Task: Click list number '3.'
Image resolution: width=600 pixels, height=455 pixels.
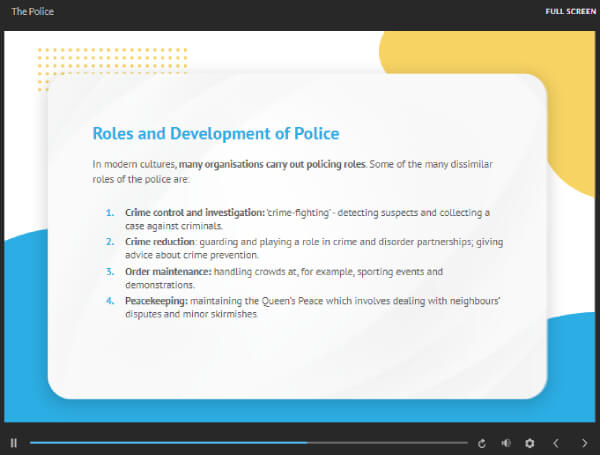Action: (110, 272)
